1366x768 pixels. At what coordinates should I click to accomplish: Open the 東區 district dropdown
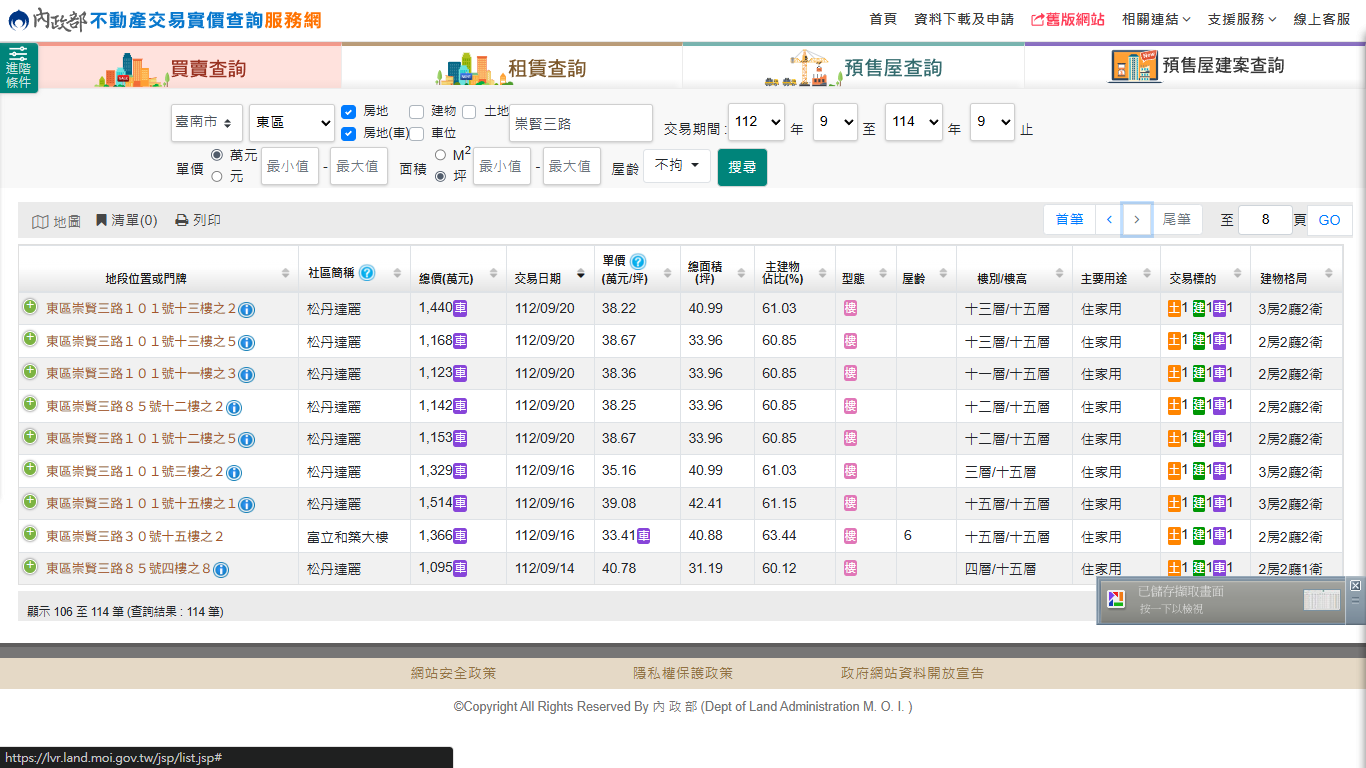pos(292,122)
